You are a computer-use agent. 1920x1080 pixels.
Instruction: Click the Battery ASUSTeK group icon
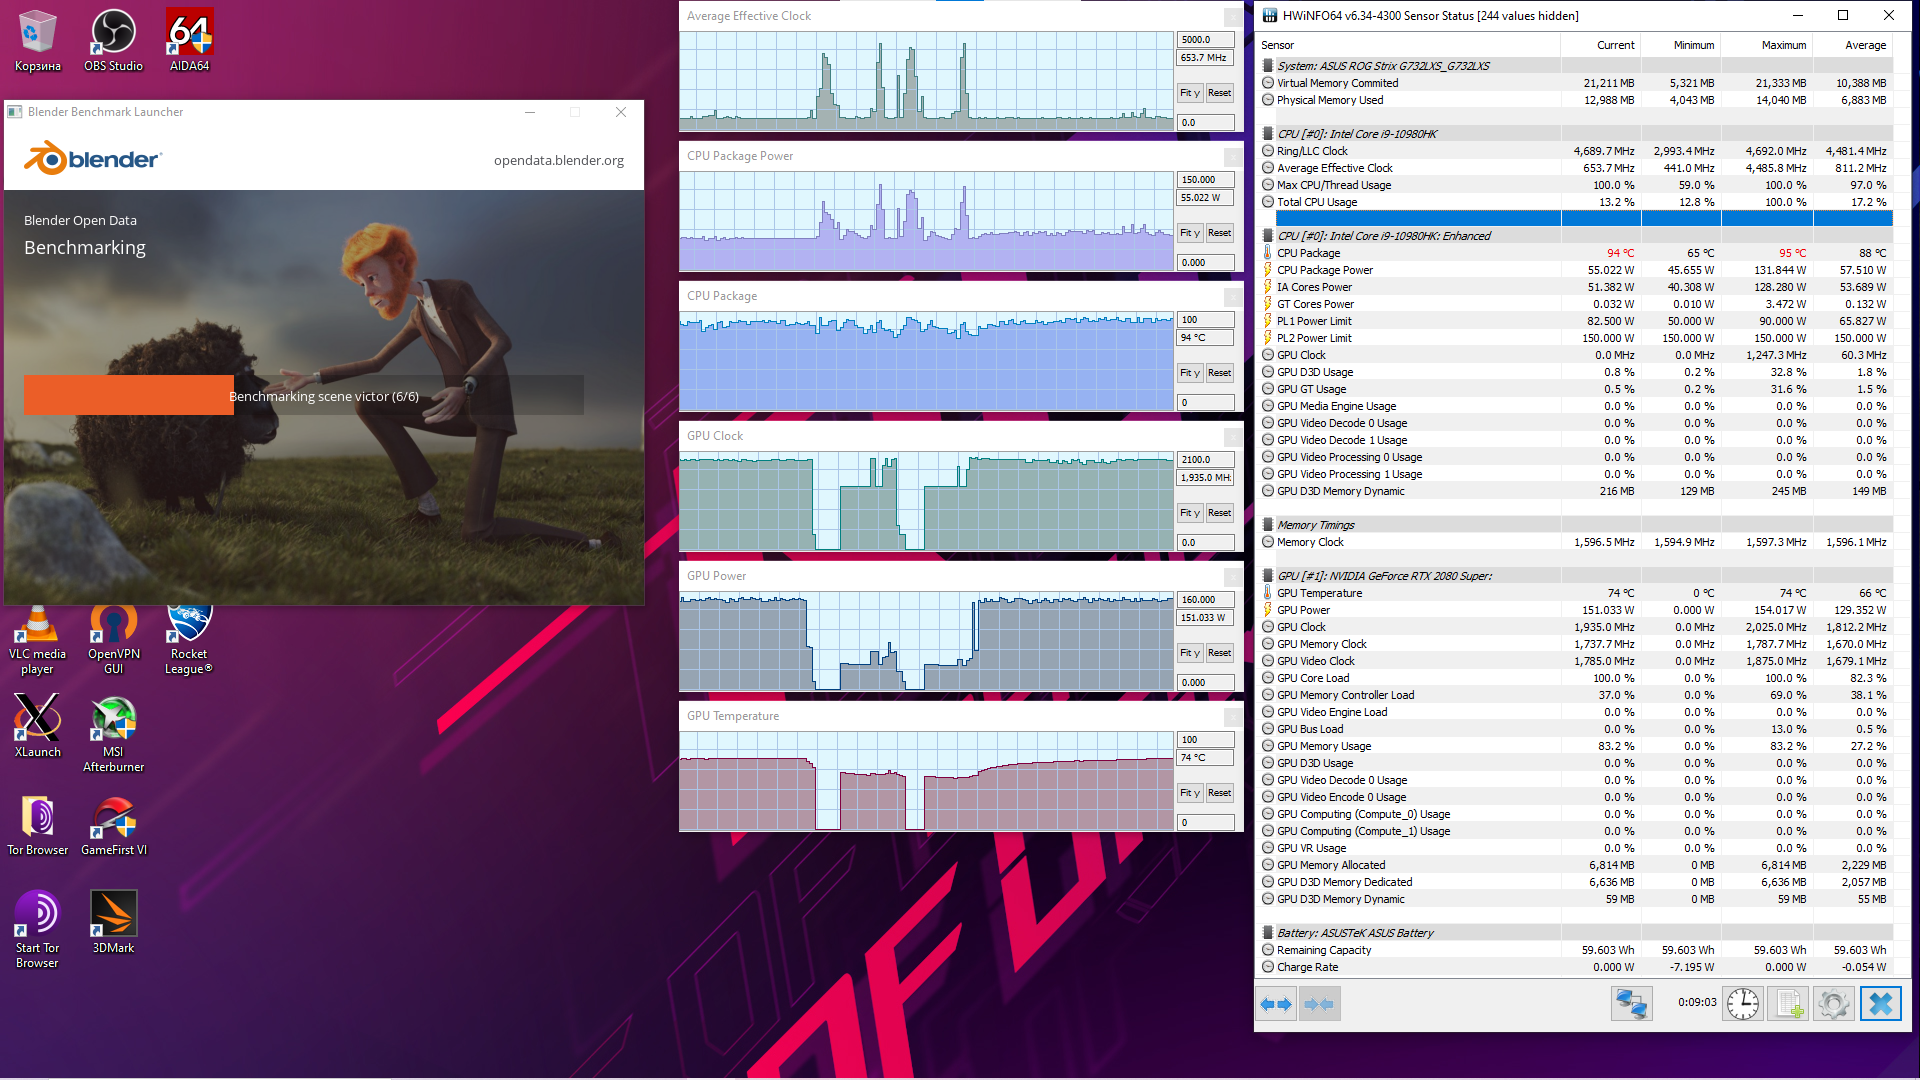coord(1268,933)
